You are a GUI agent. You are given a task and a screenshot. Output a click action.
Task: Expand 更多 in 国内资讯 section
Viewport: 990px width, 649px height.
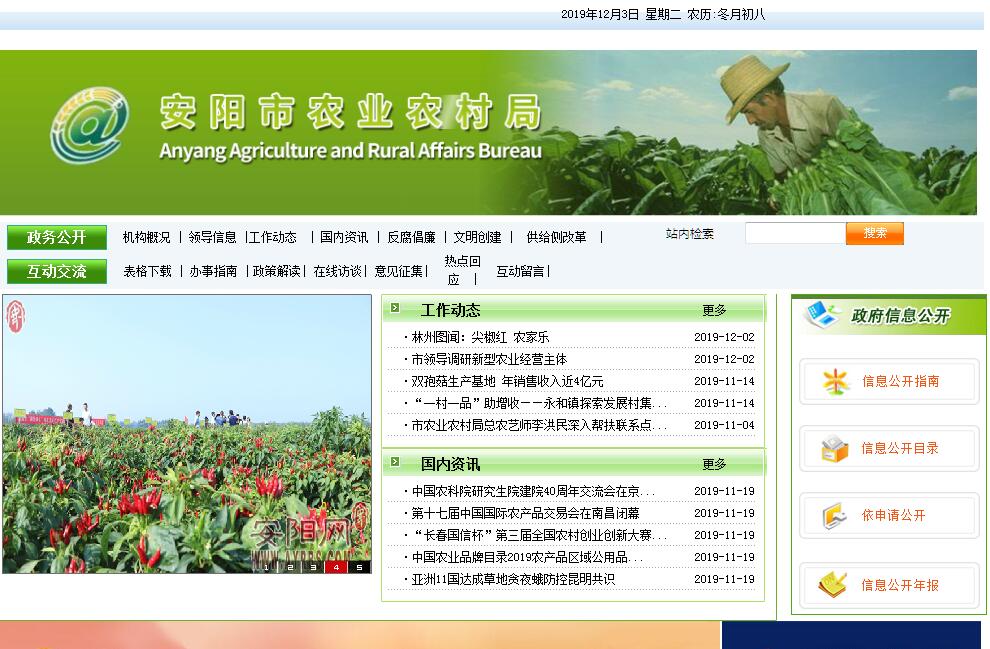click(714, 465)
